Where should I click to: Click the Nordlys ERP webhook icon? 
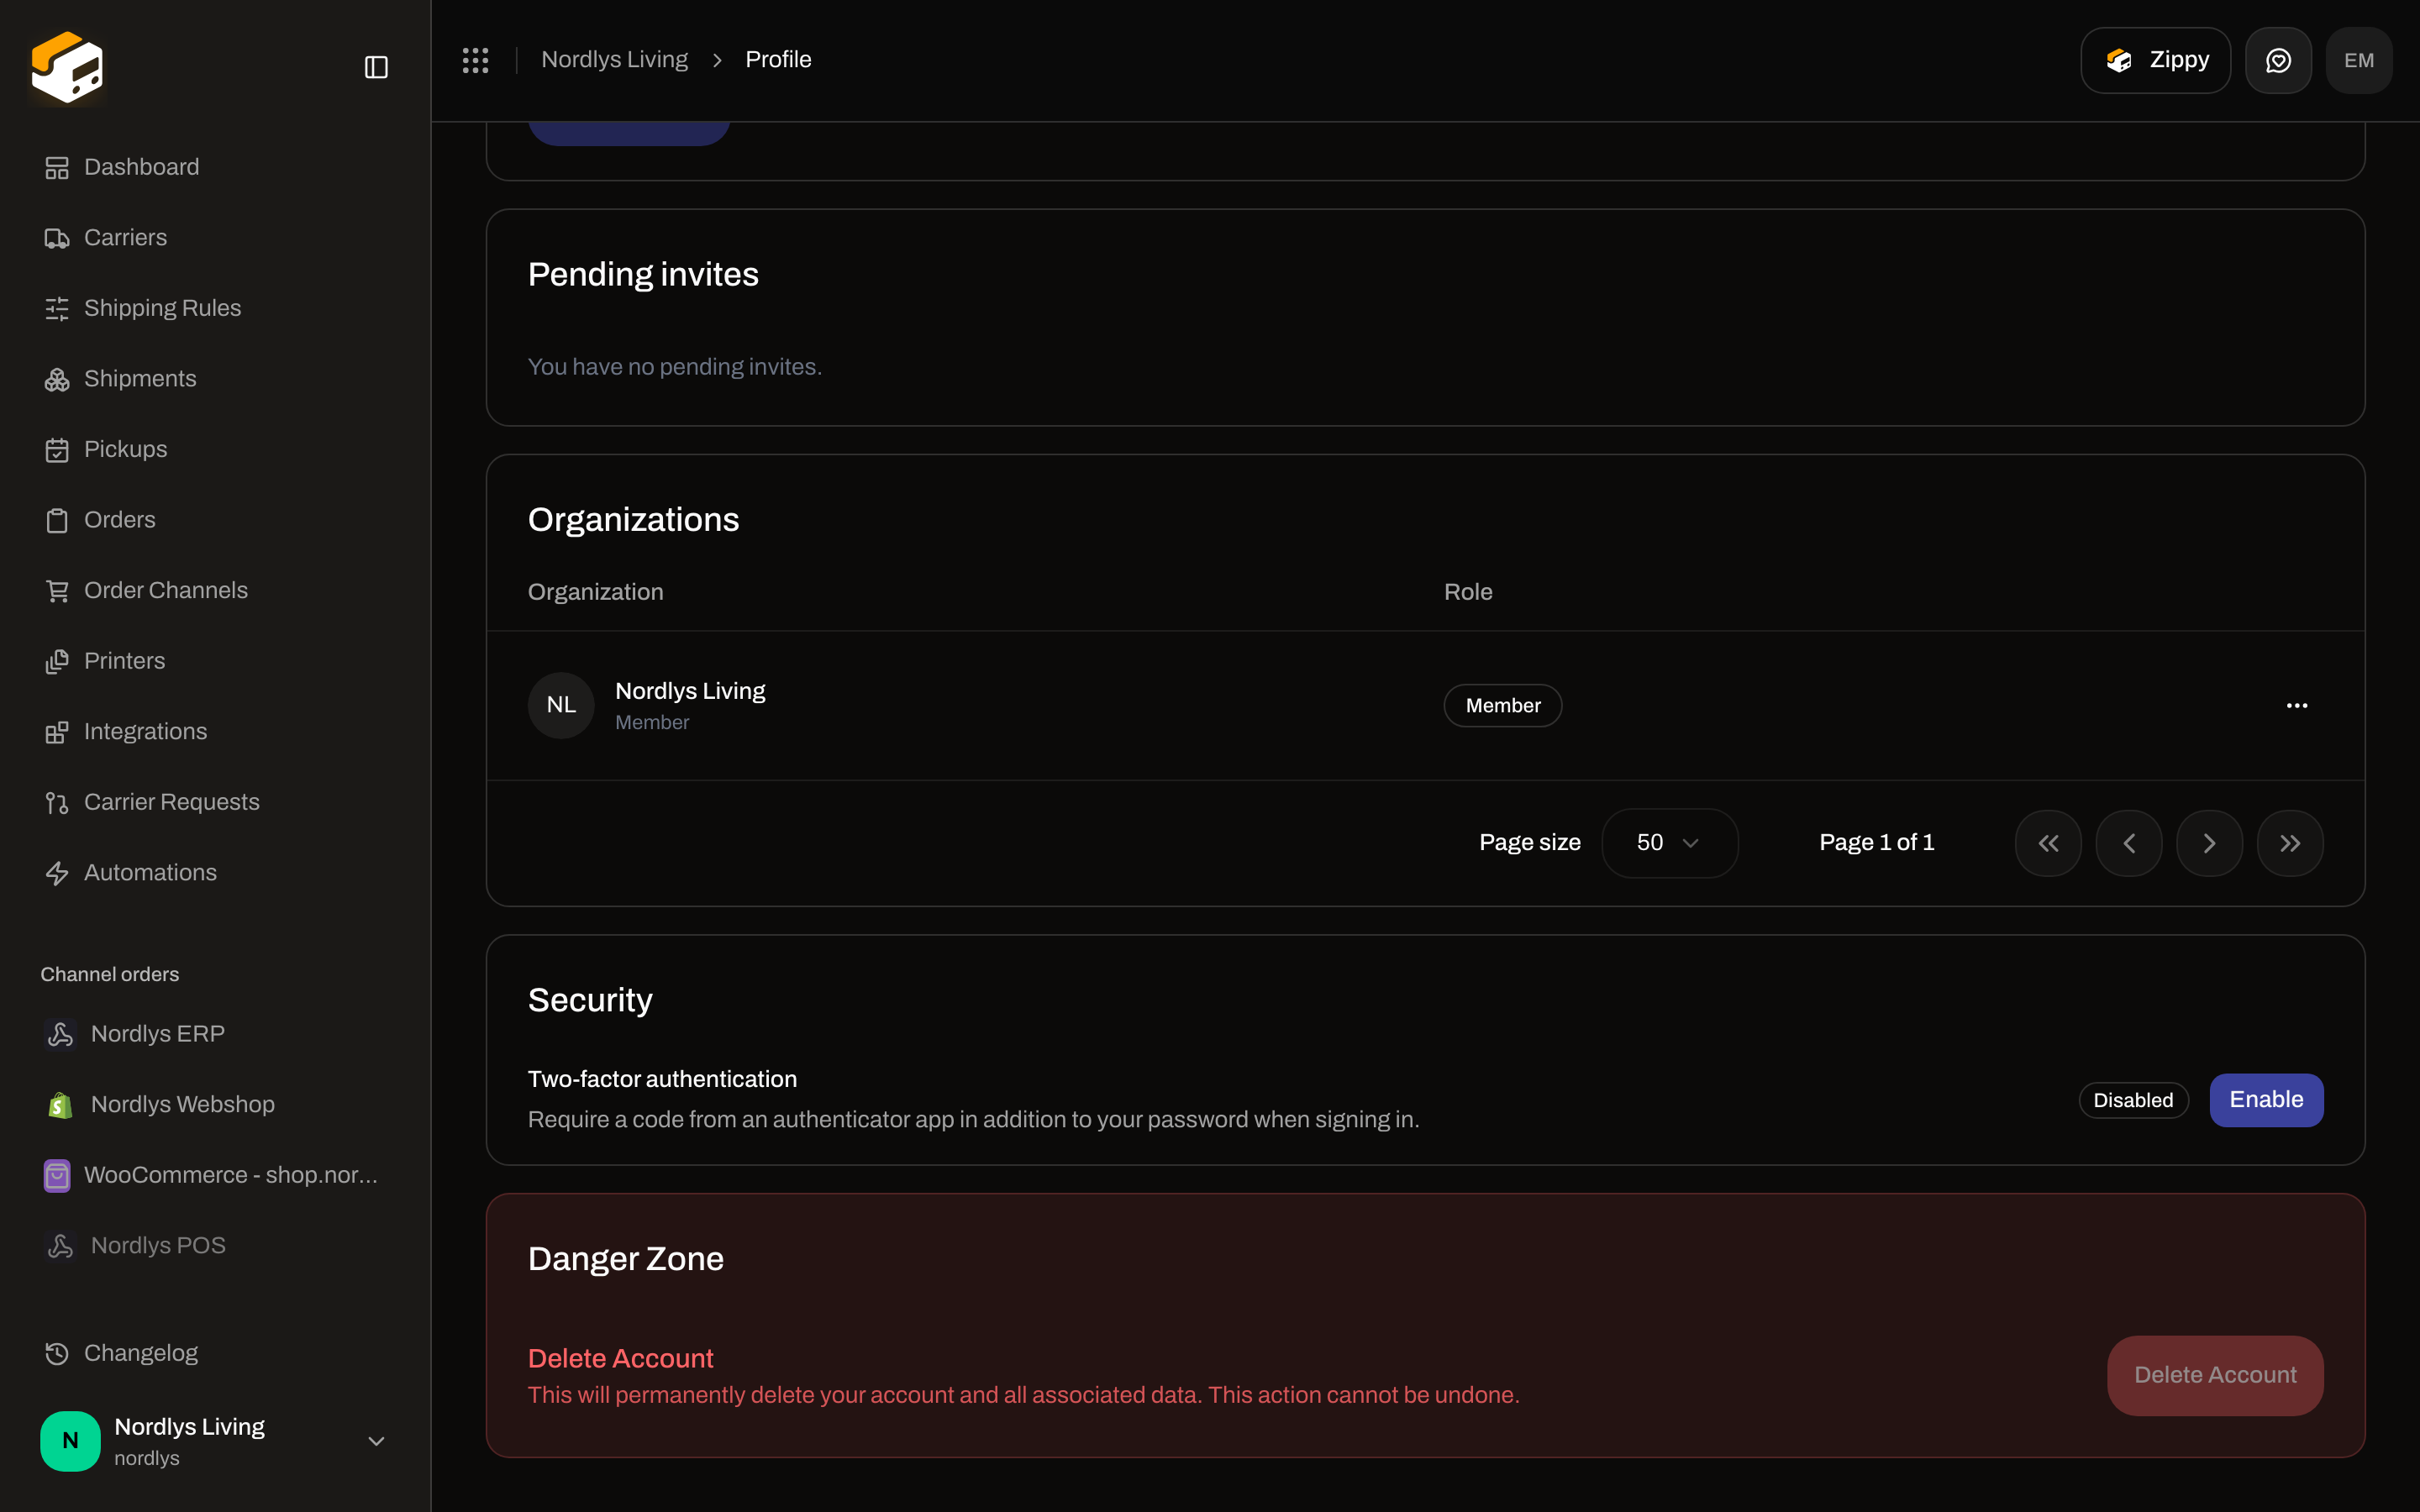(x=60, y=1034)
